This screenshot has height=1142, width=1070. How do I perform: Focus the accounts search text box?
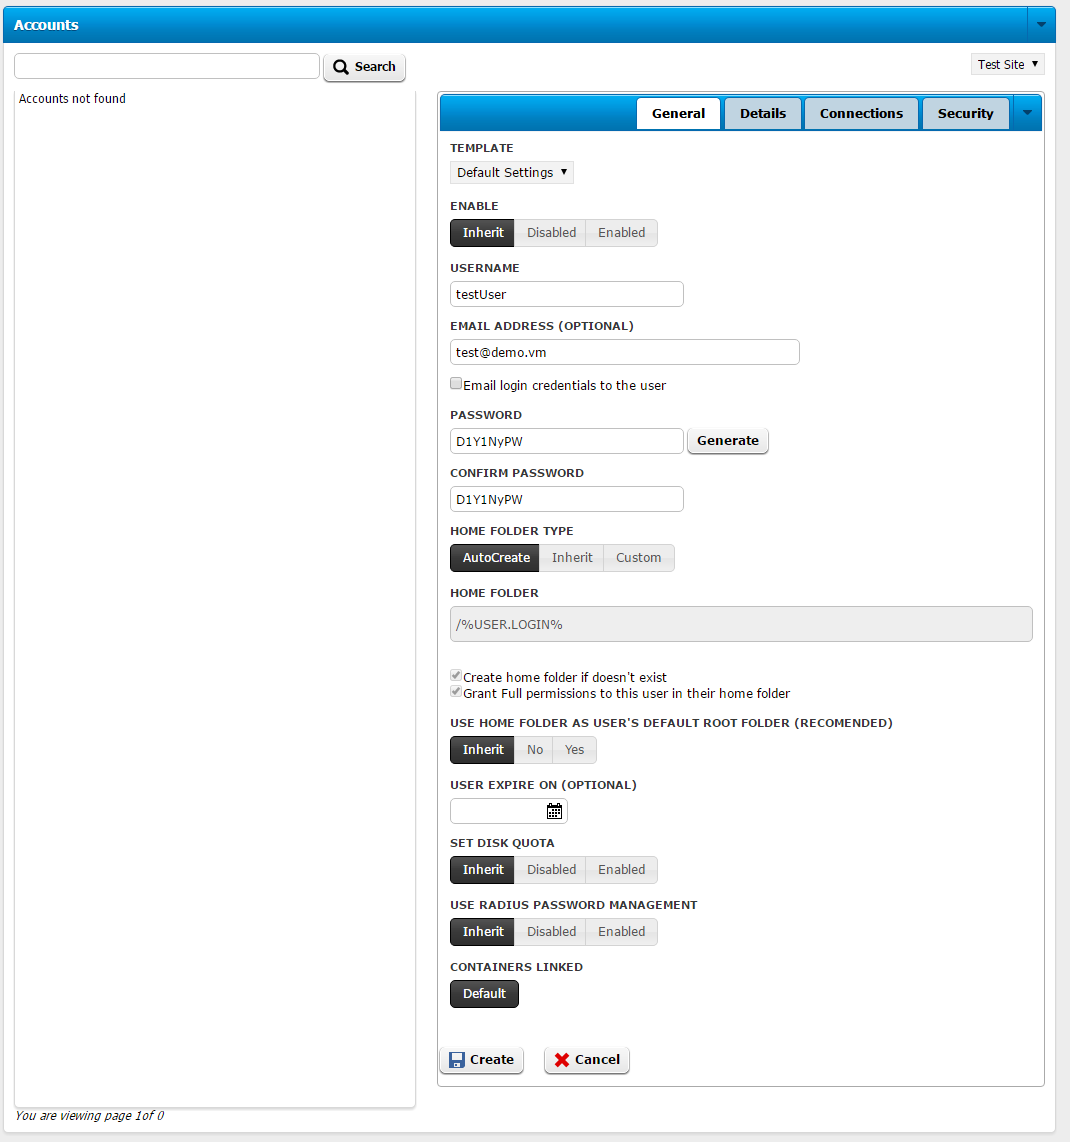coord(167,66)
